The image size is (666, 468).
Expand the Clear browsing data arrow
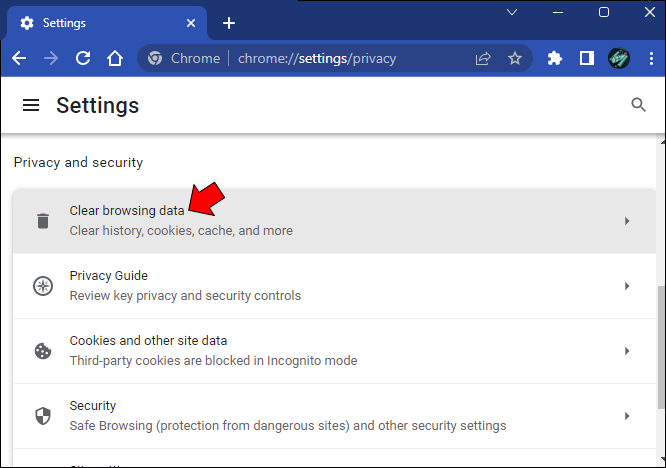point(627,221)
